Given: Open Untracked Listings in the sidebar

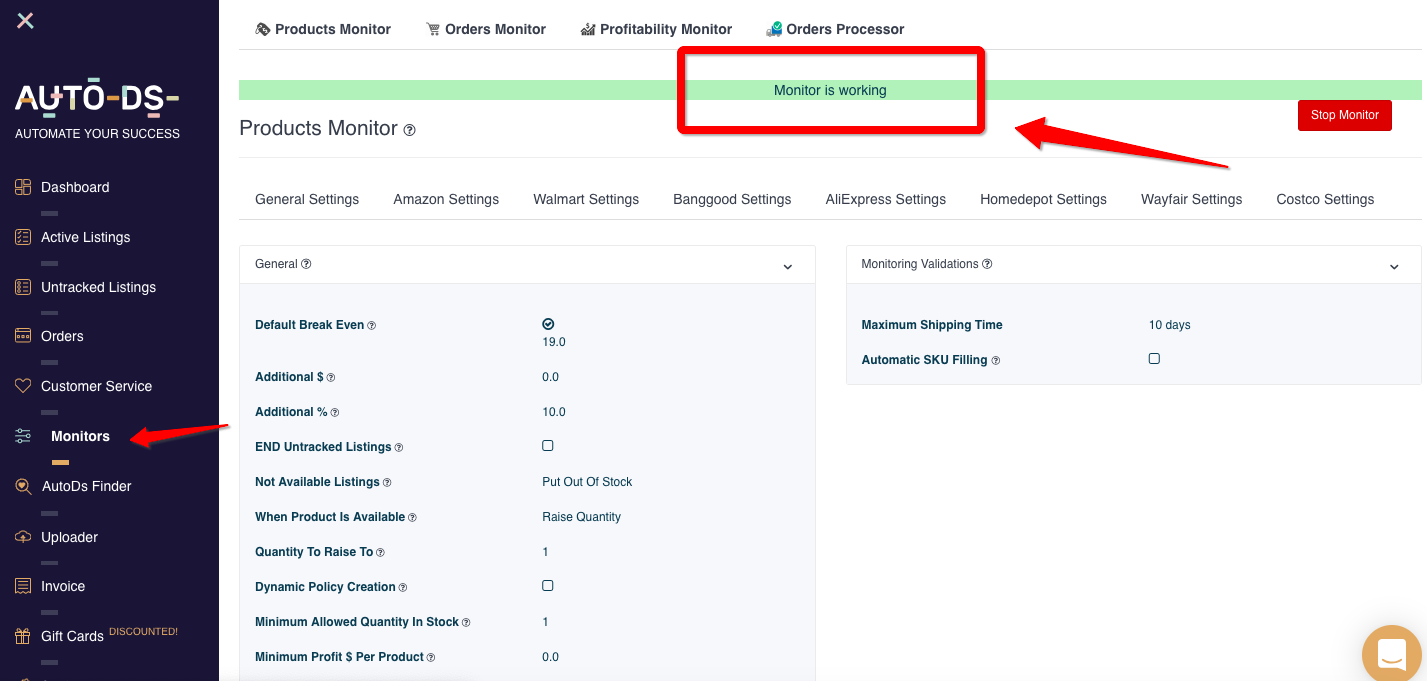Looking at the screenshot, I should [x=99, y=287].
